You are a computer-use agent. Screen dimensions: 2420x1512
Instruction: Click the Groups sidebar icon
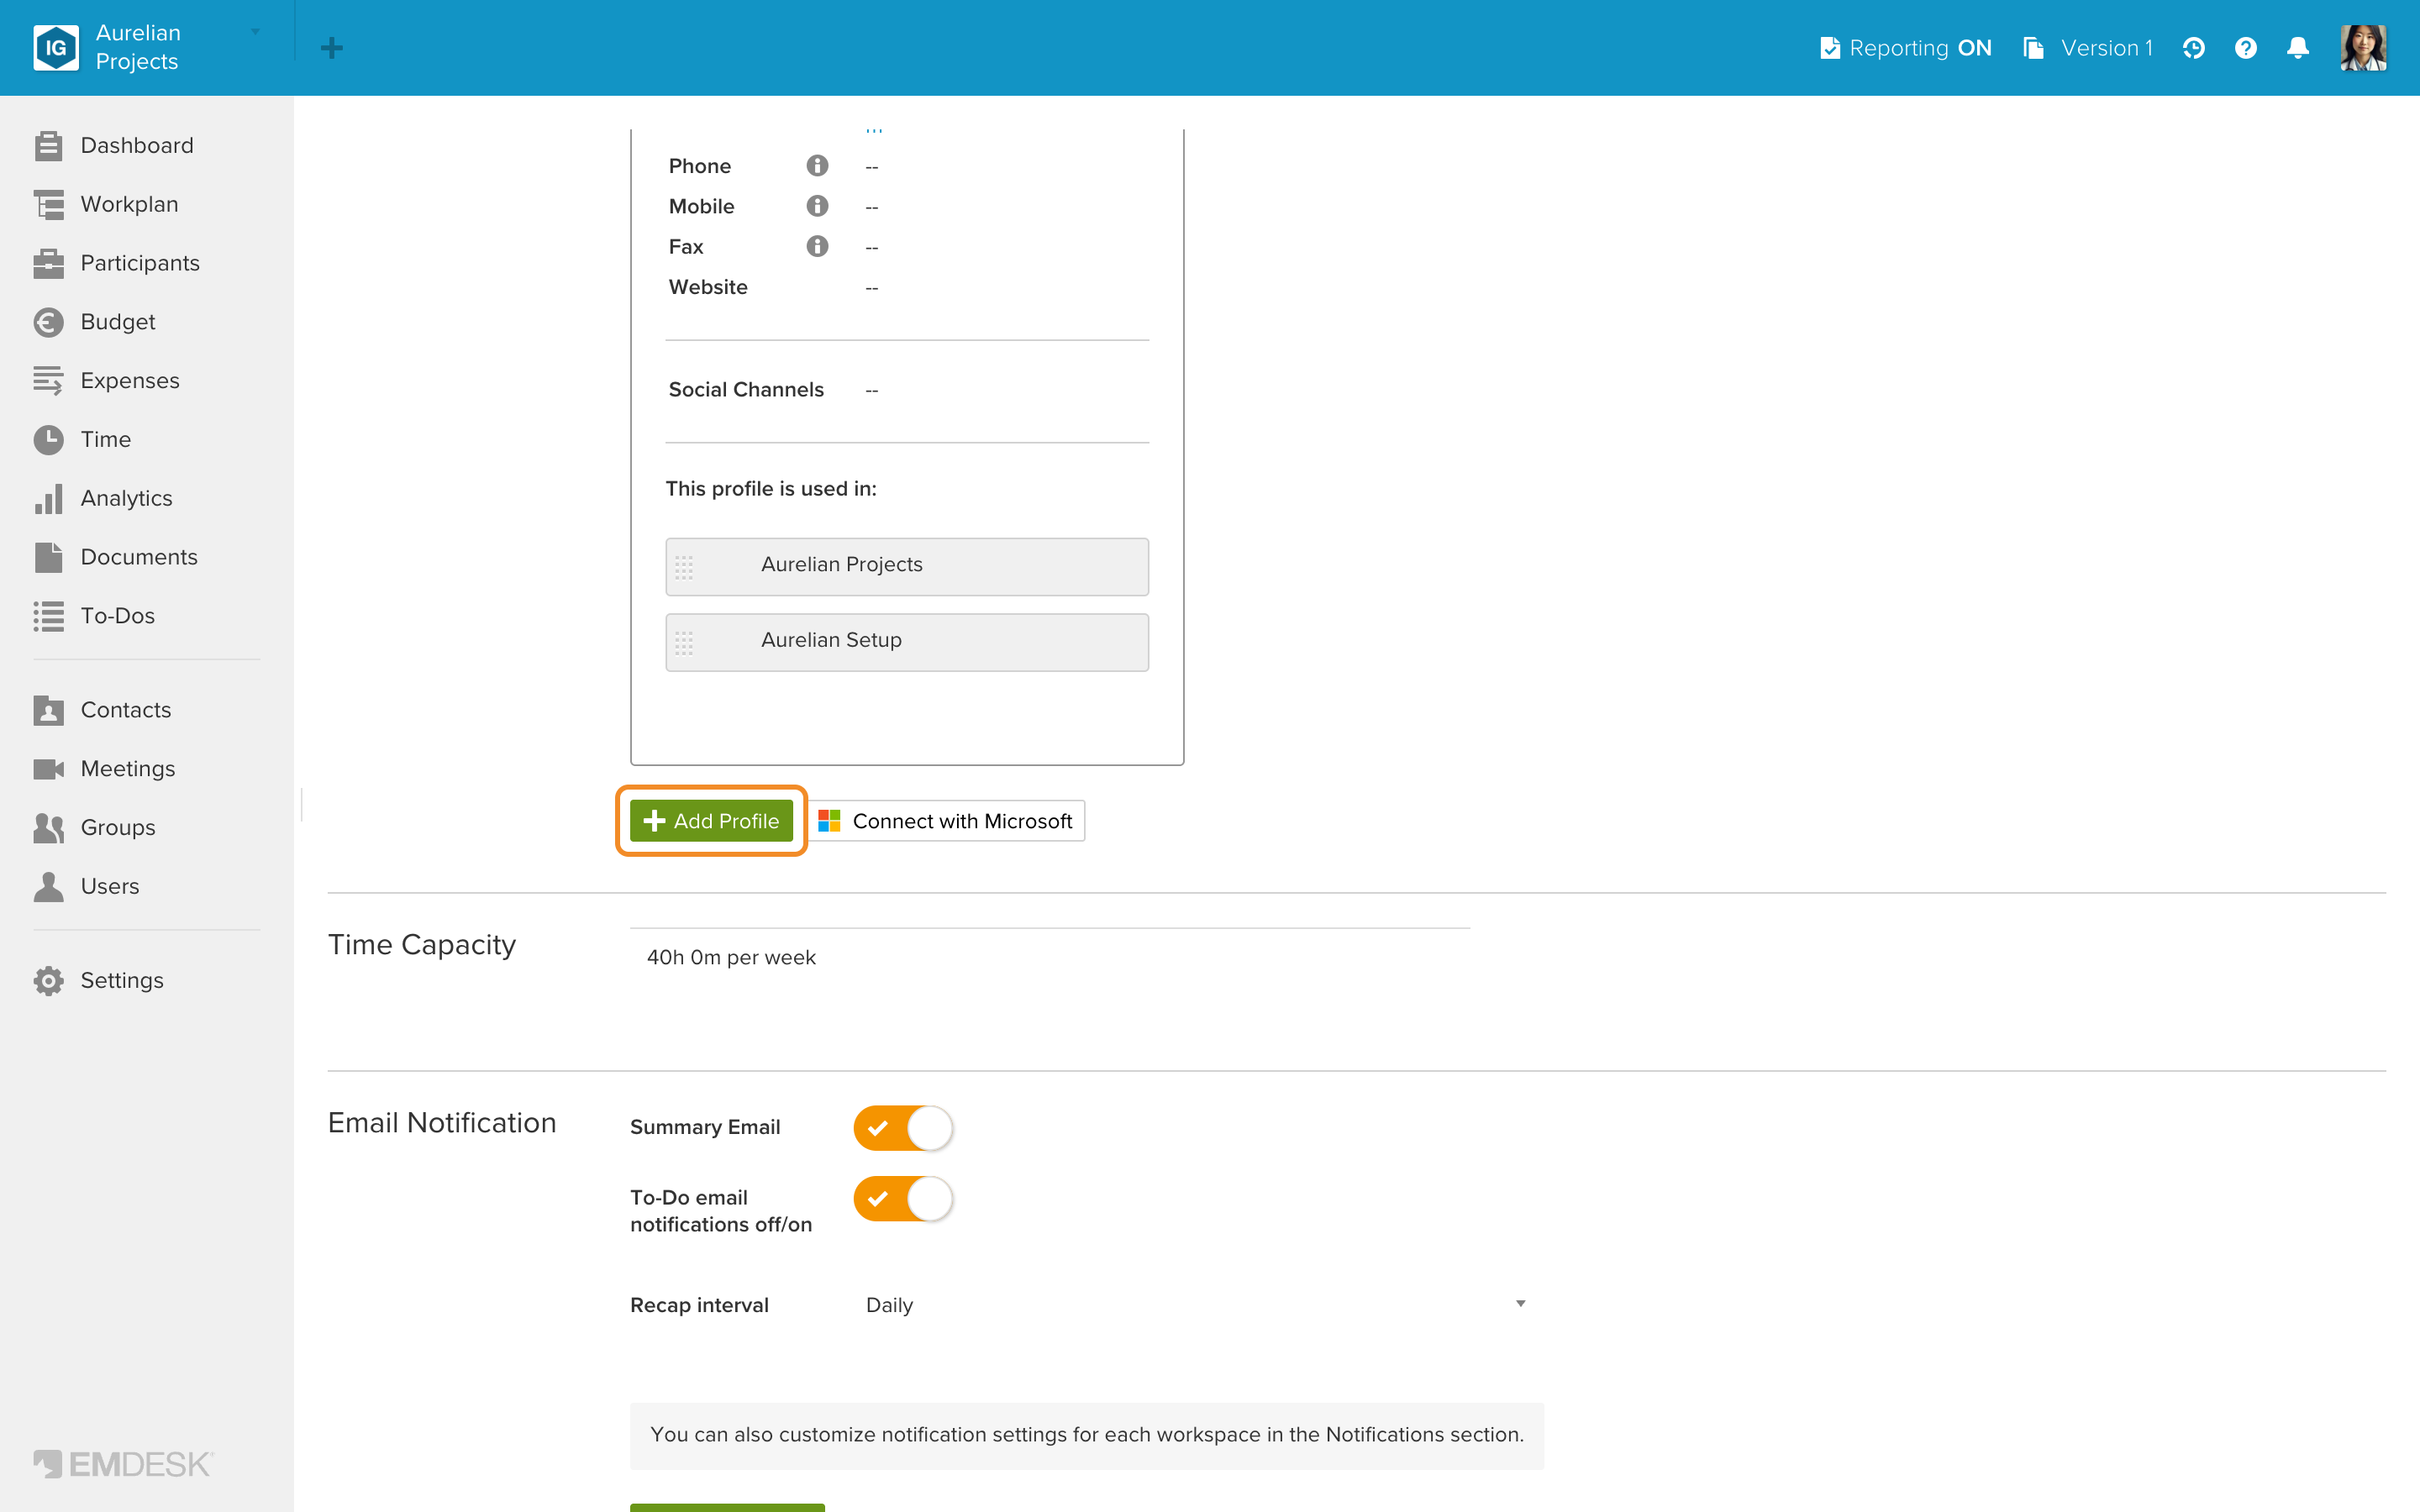click(x=48, y=828)
